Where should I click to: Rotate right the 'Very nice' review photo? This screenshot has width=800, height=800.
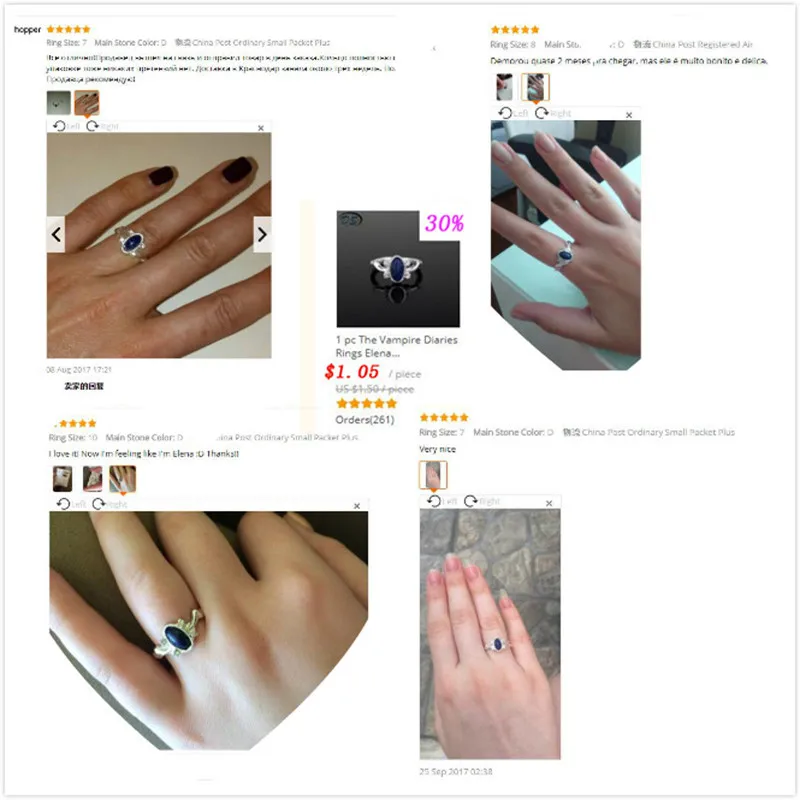click(482, 502)
